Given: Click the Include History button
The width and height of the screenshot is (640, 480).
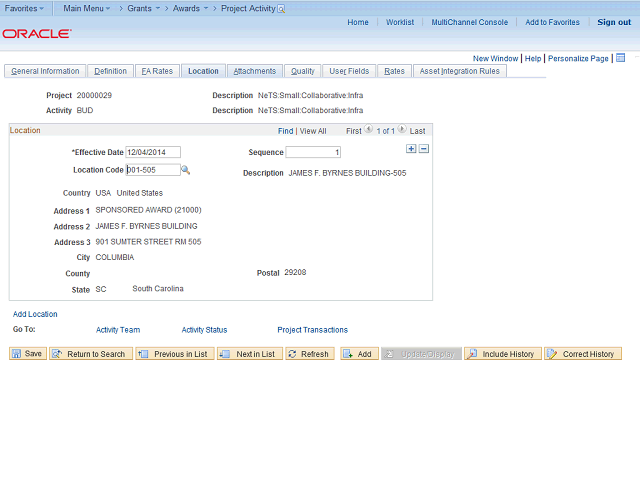Looking at the screenshot, I should [503, 353].
